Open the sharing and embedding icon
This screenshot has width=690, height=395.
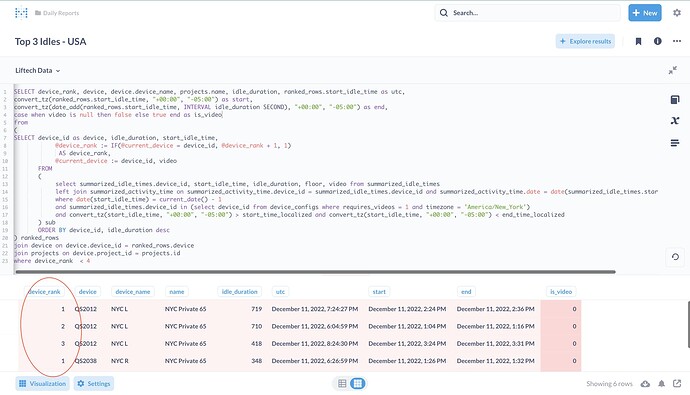point(677,384)
